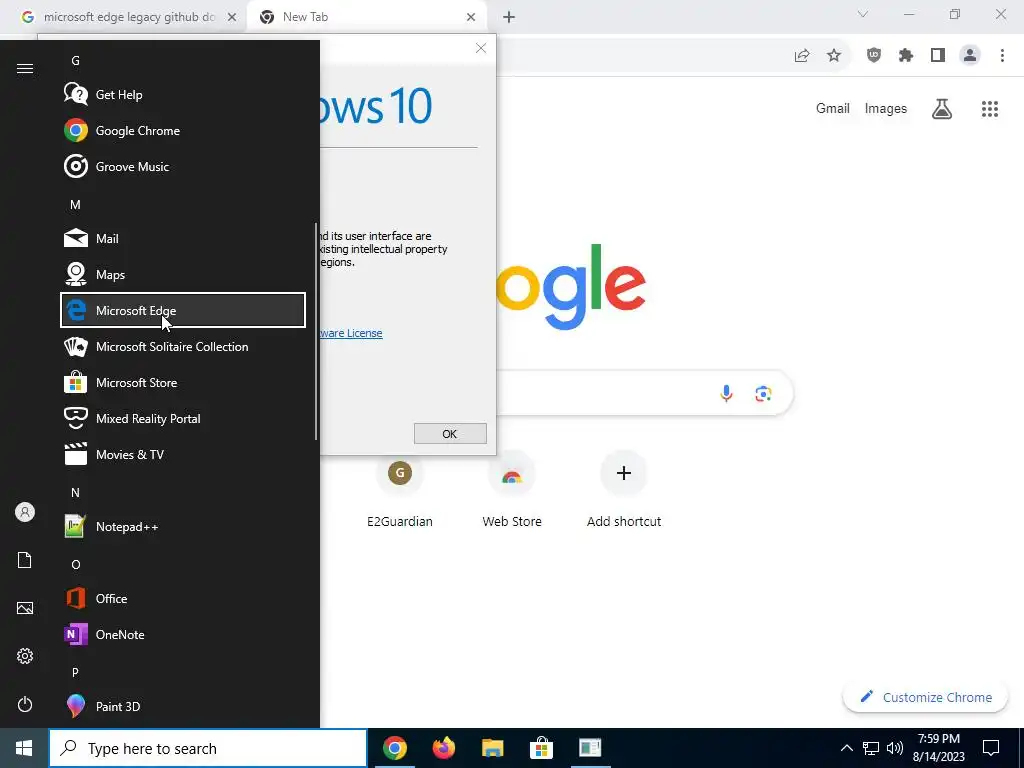
Task: Open the volume control in system tray
Action: coord(895,748)
